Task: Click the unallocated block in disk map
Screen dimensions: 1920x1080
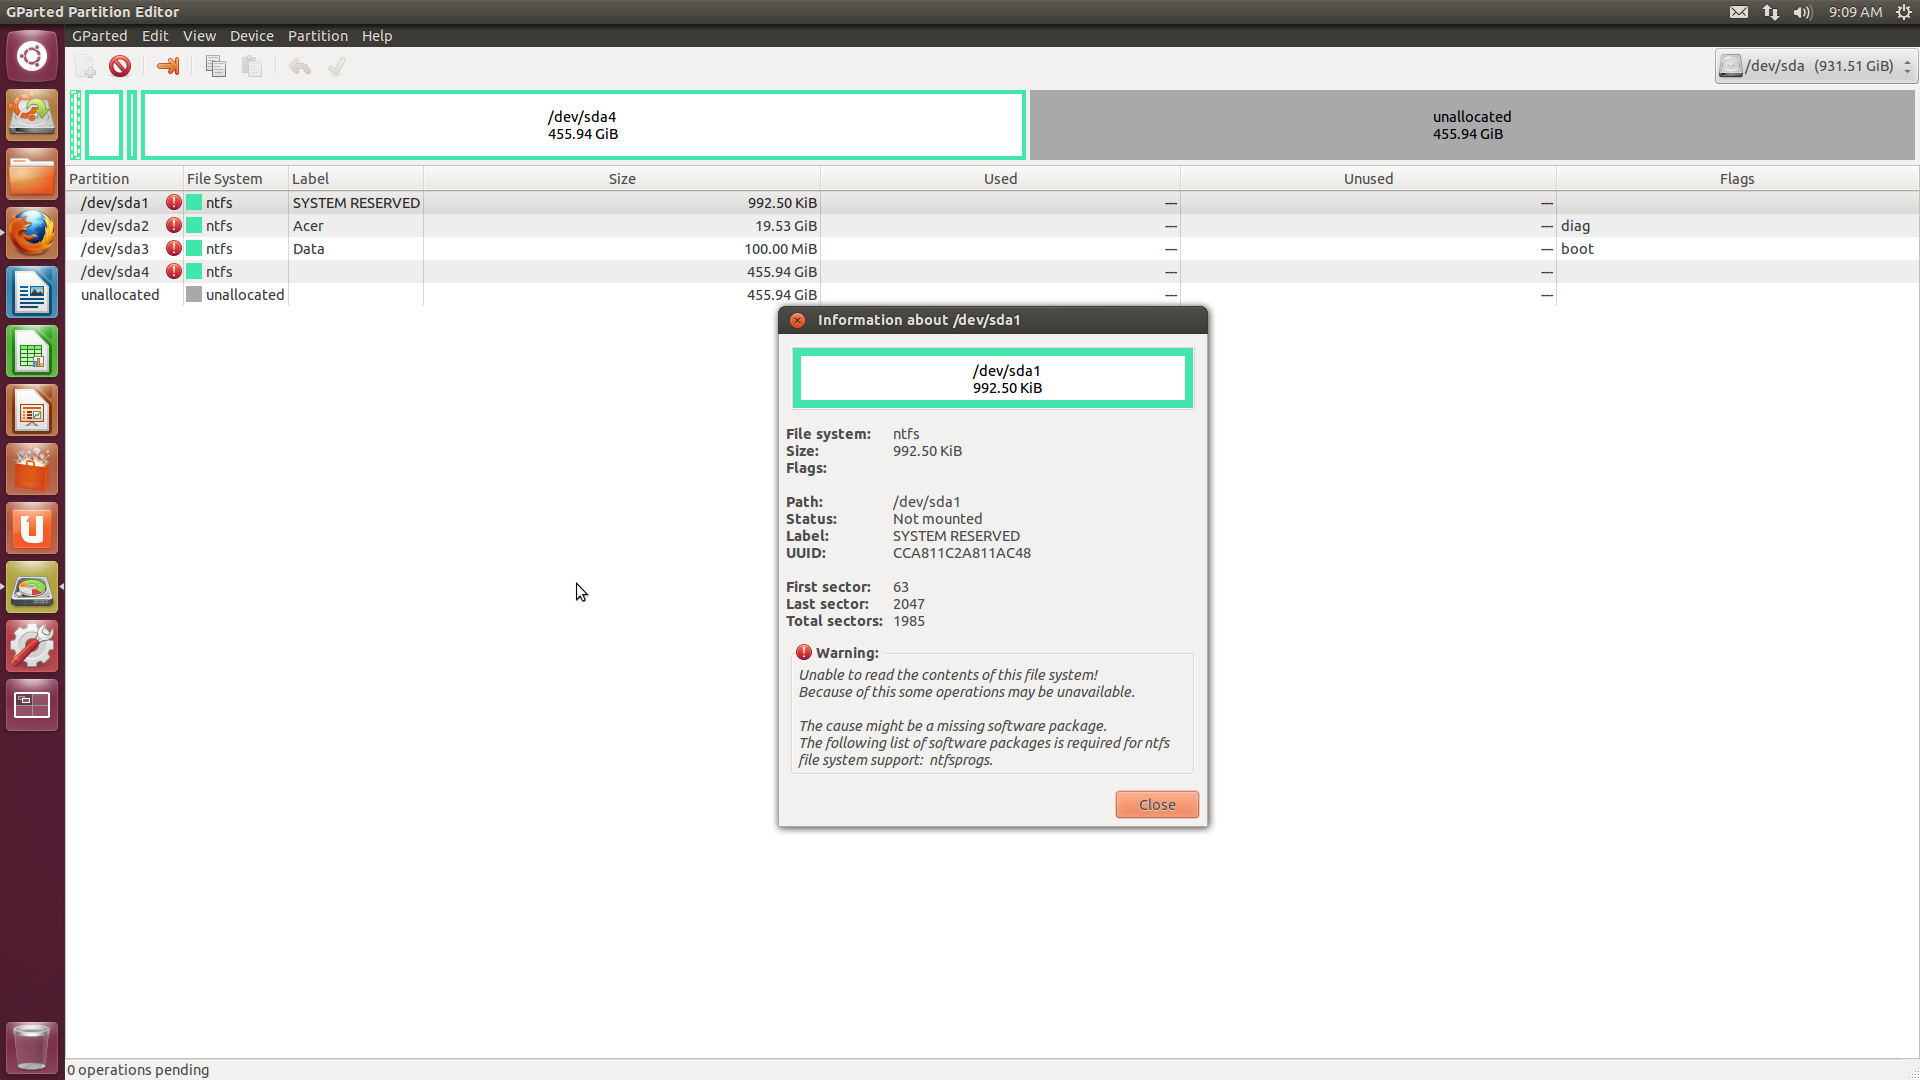Action: click(1472, 125)
